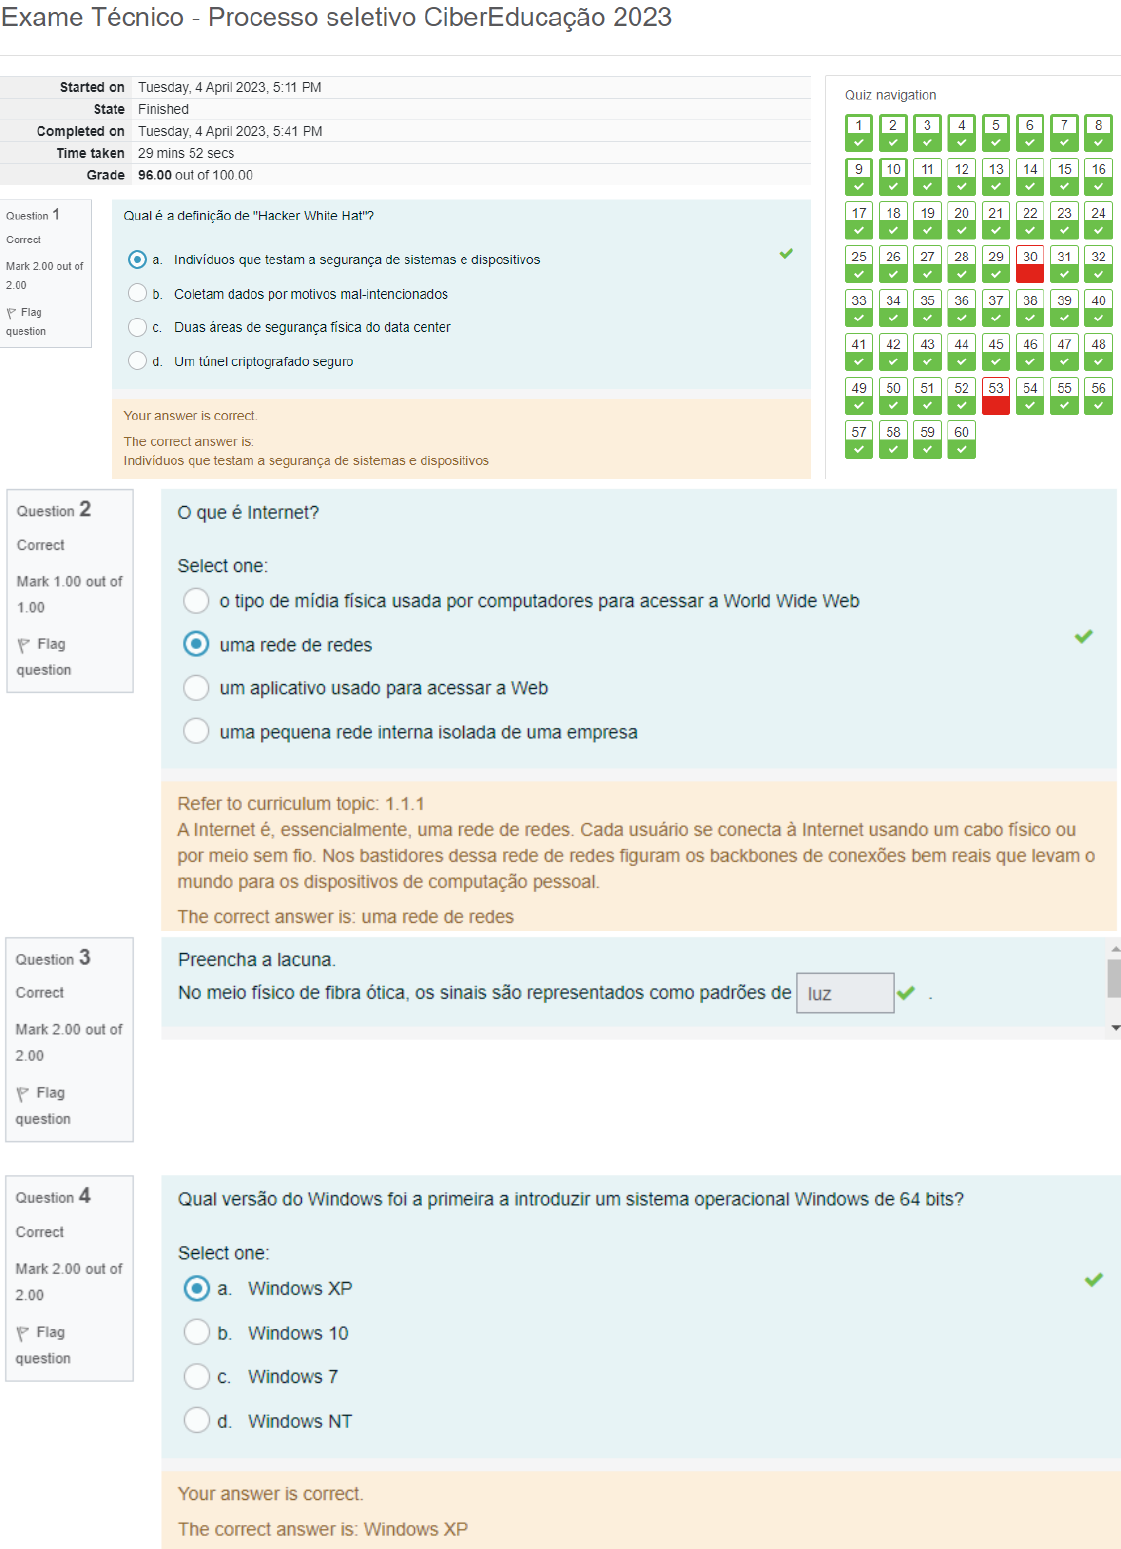Select 'um aplicativo usado para acessar a Web'

point(196,688)
